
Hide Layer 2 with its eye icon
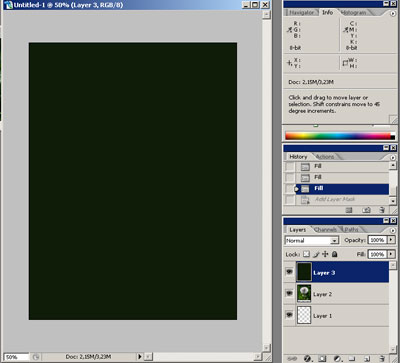(x=289, y=293)
